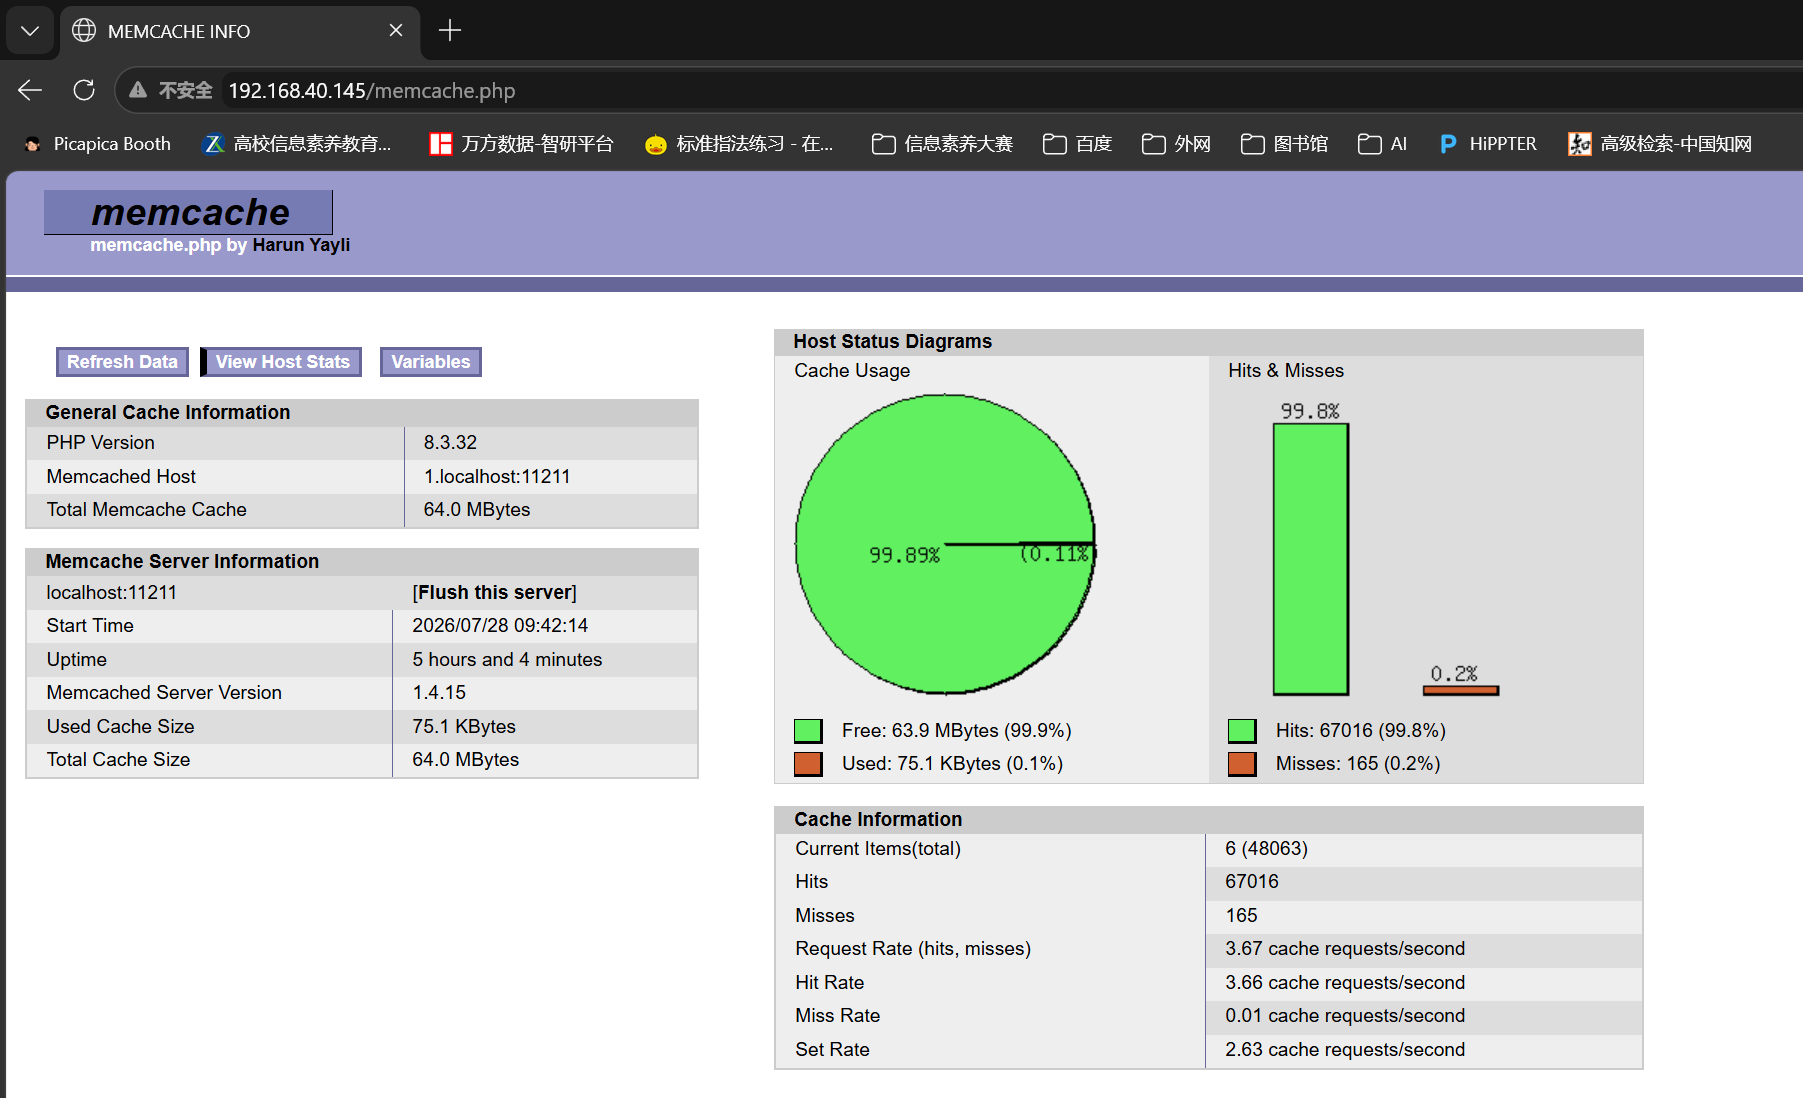Click the Current Items value 6 (48063)
Viewport: 1803px width, 1098px height.
tap(1266, 848)
